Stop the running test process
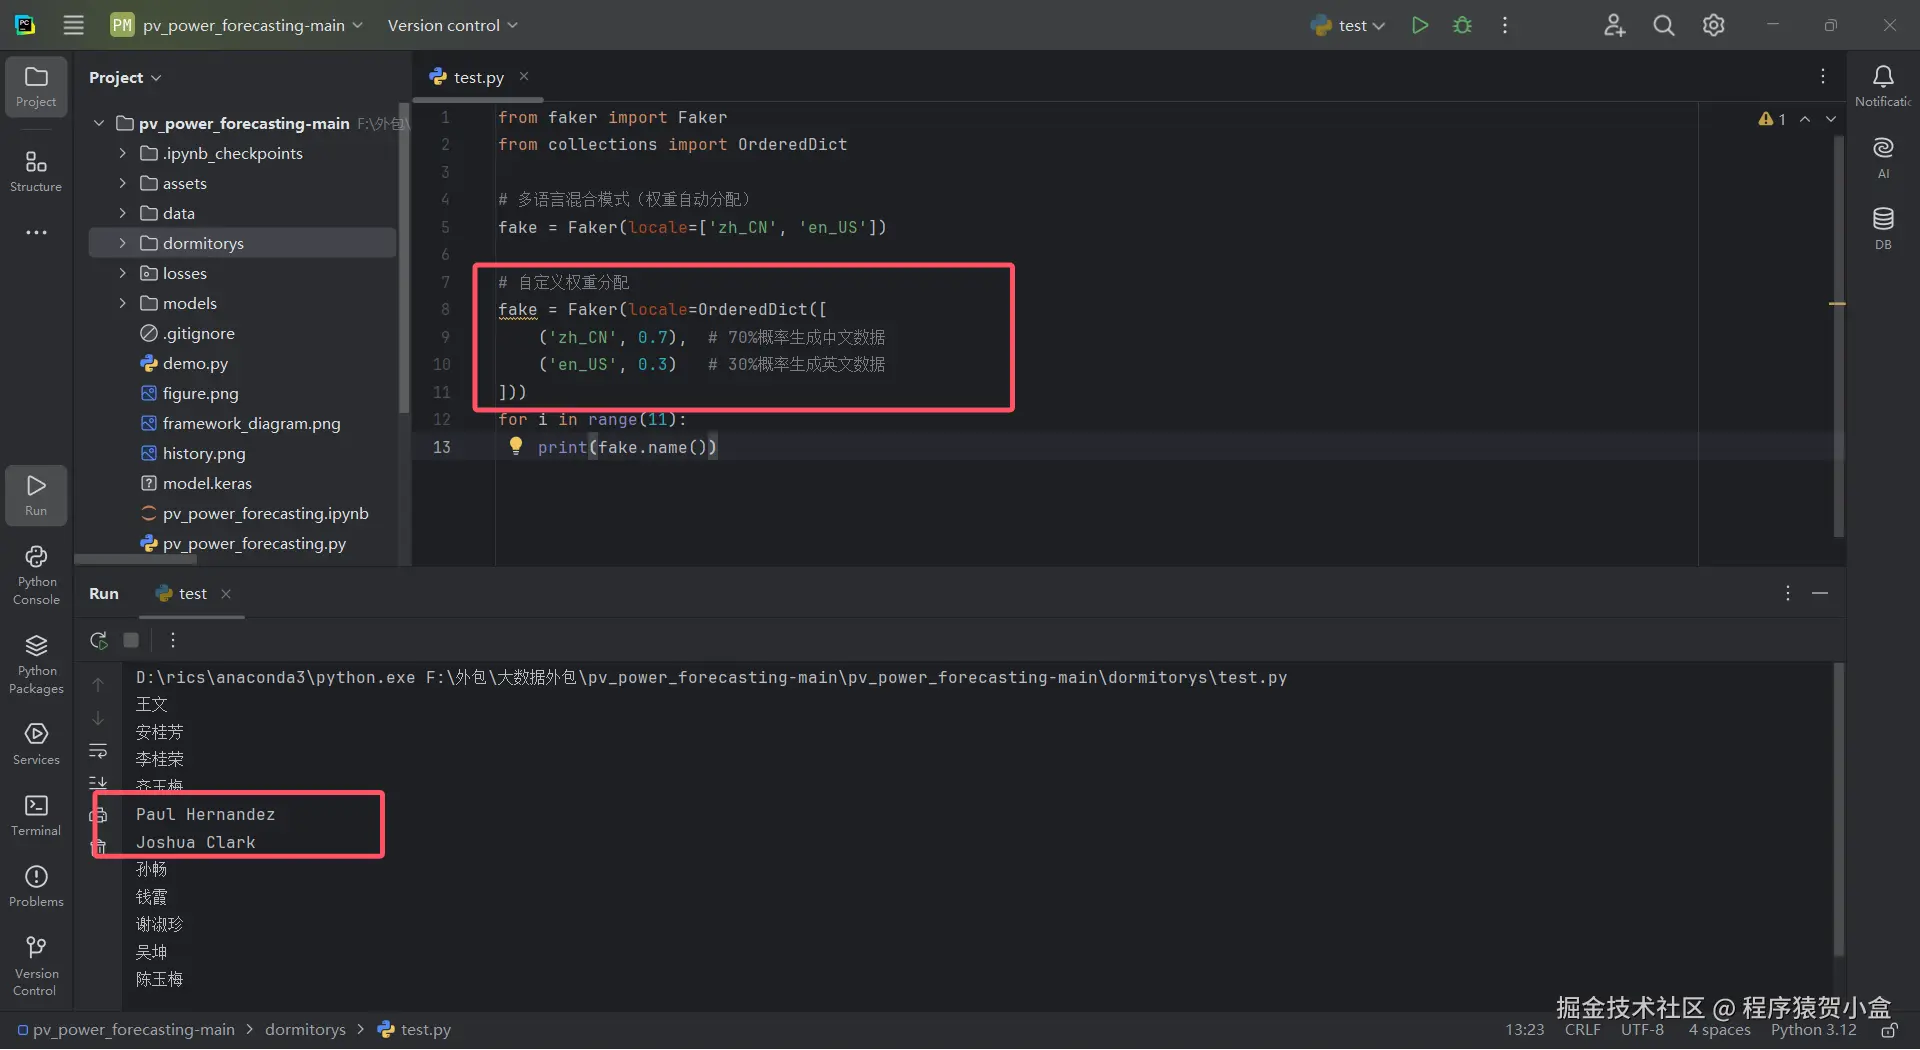Screen dimensions: 1920x1050 (131, 640)
